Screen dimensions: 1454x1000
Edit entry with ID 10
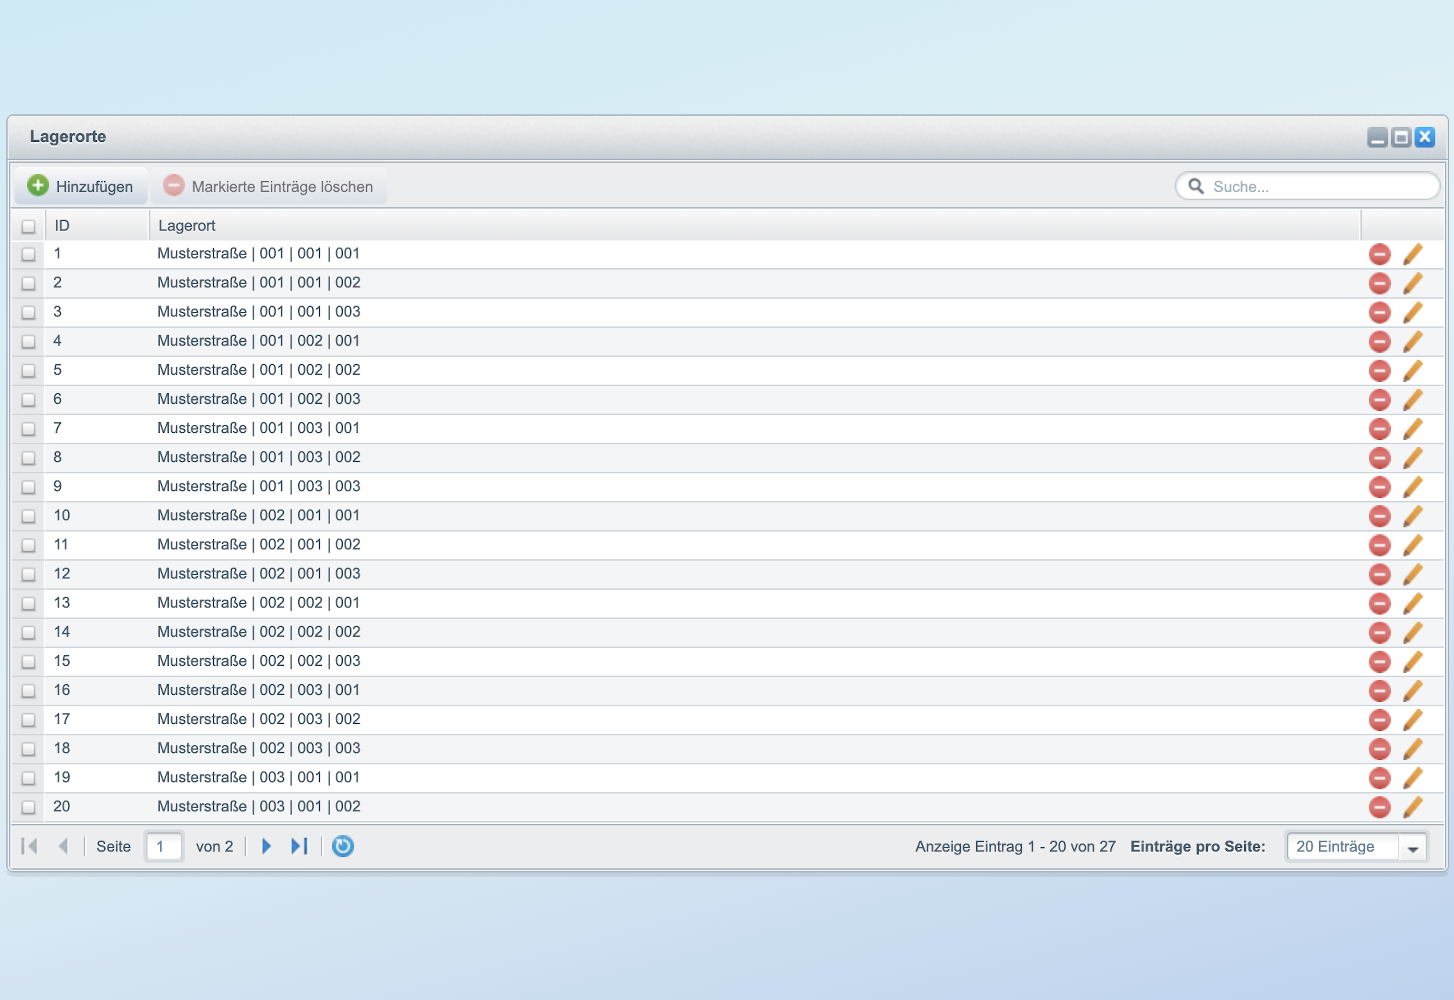coord(1413,516)
